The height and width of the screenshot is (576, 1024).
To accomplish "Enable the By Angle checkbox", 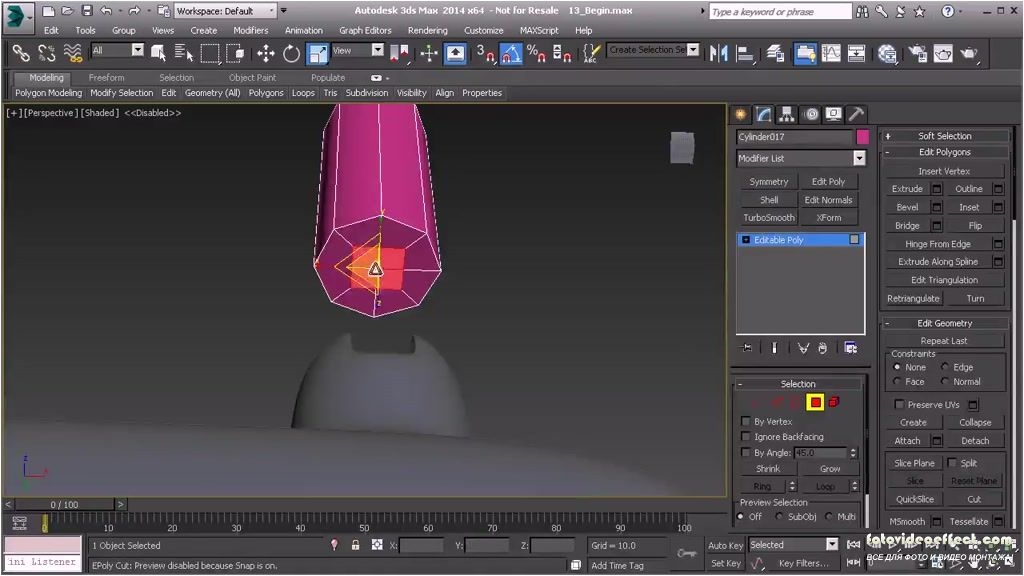I will [x=746, y=453].
